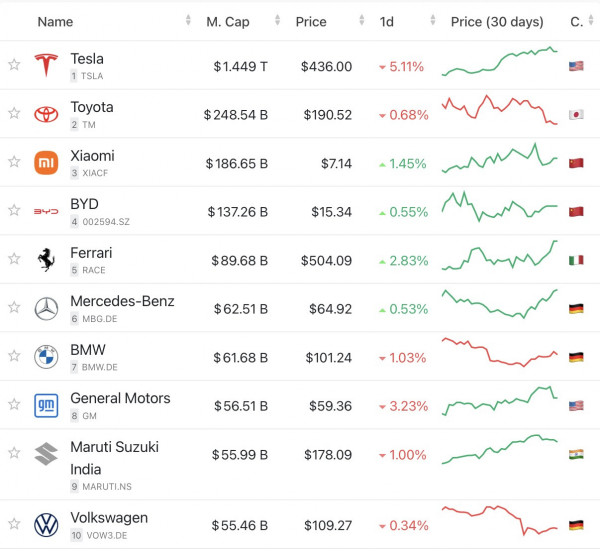The height and width of the screenshot is (553, 600).
Task: Toggle favorite star for Tesla
Action: pyautogui.click(x=14, y=66)
